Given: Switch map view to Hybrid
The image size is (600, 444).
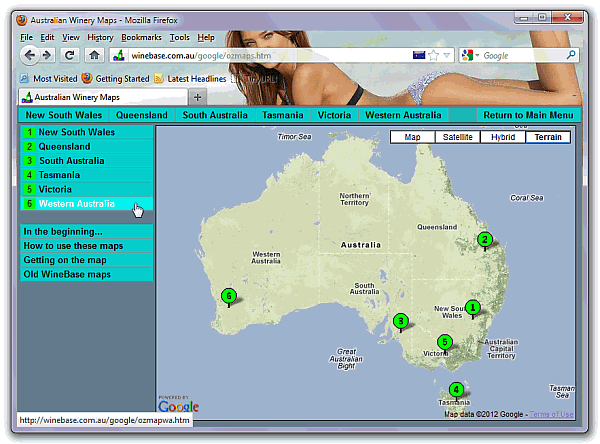Looking at the screenshot, I should pos(503,137).
